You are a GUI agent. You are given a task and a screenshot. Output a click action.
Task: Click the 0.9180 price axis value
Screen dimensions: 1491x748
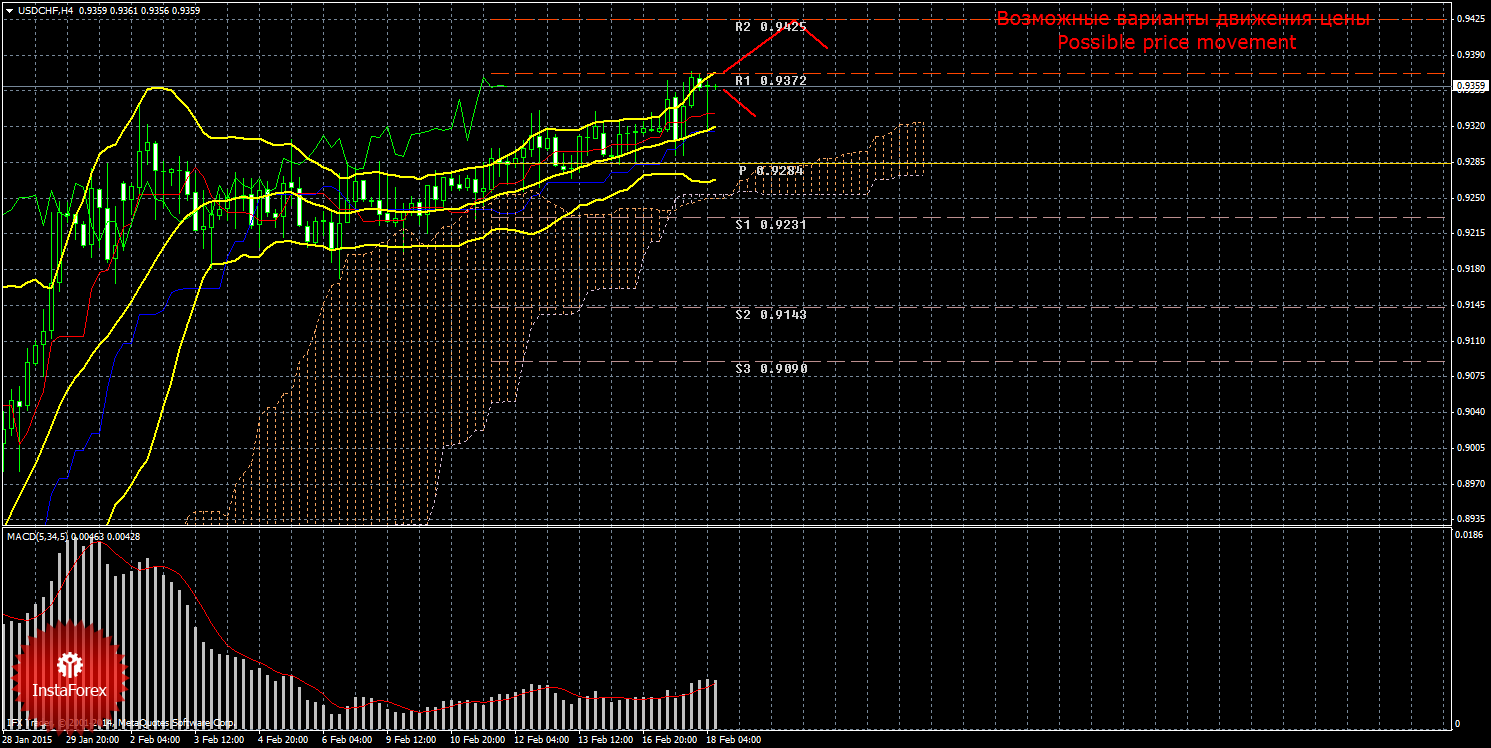pos(1470,269)
